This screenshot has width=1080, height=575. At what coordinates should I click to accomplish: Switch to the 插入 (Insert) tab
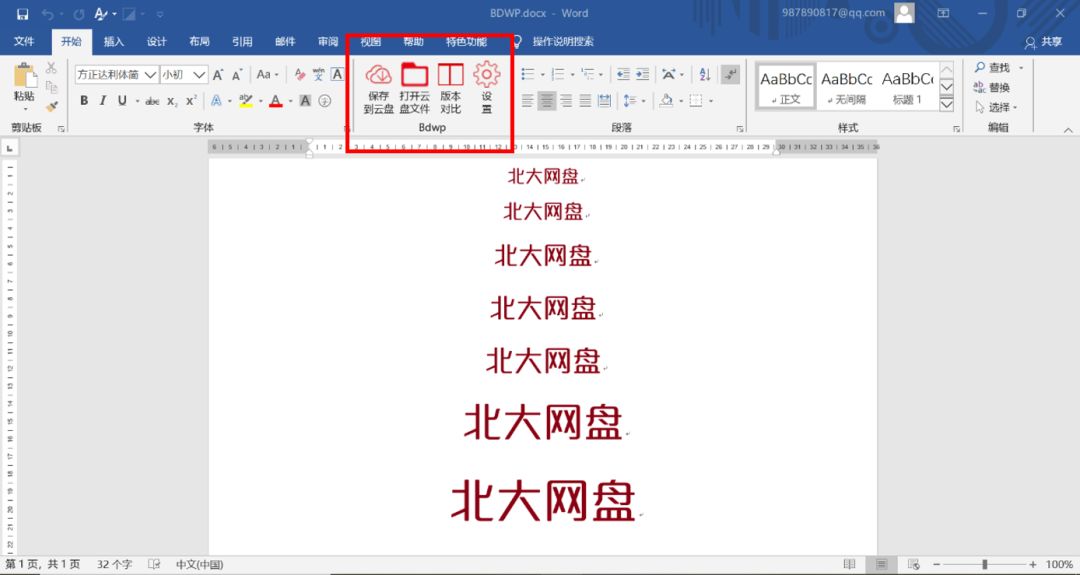coord(114,41)
